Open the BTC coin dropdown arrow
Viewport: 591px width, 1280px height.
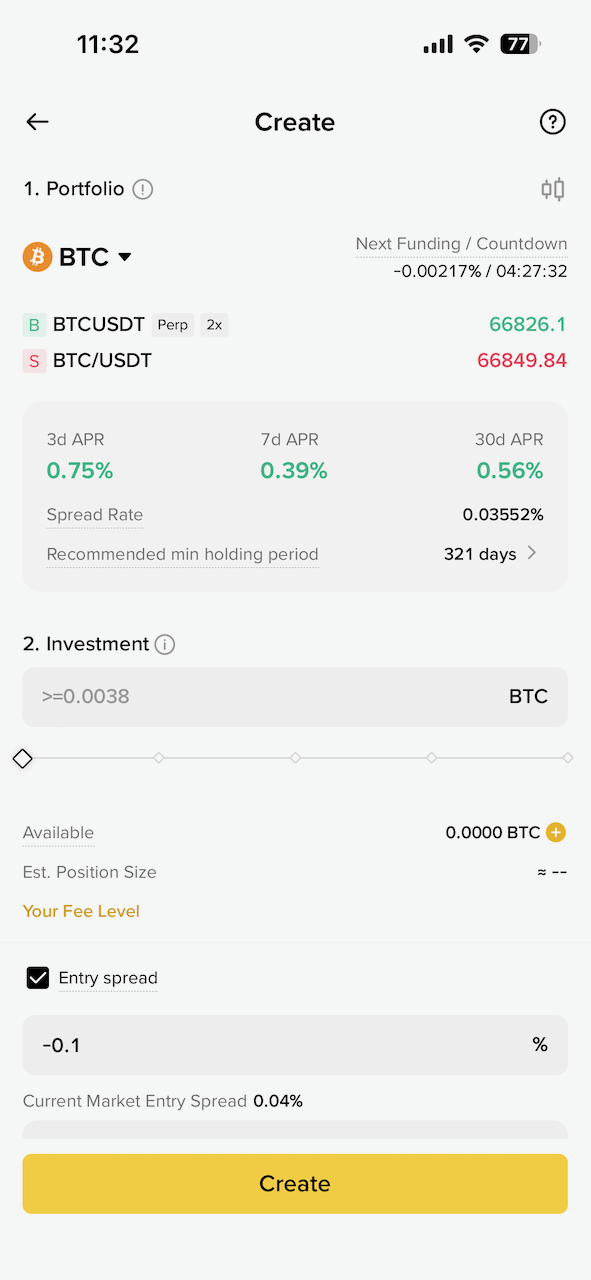coord(125,257)
